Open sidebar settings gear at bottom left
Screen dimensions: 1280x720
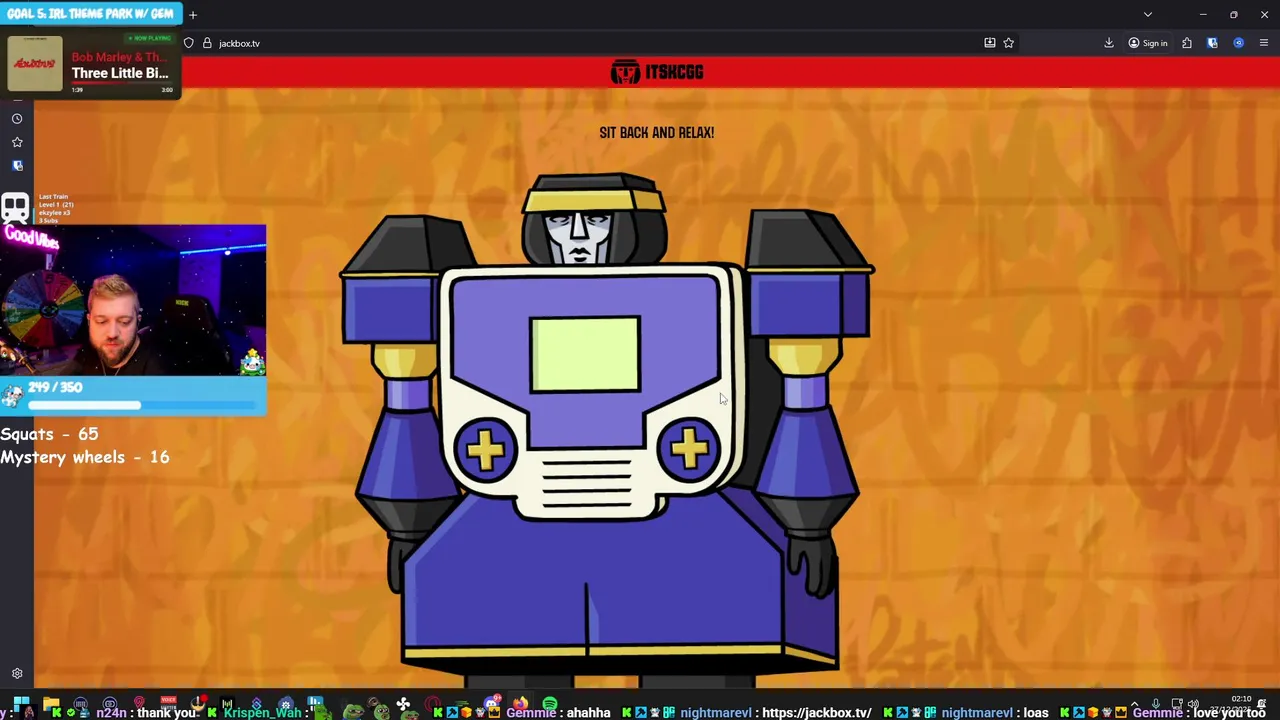tap(17, 674)
